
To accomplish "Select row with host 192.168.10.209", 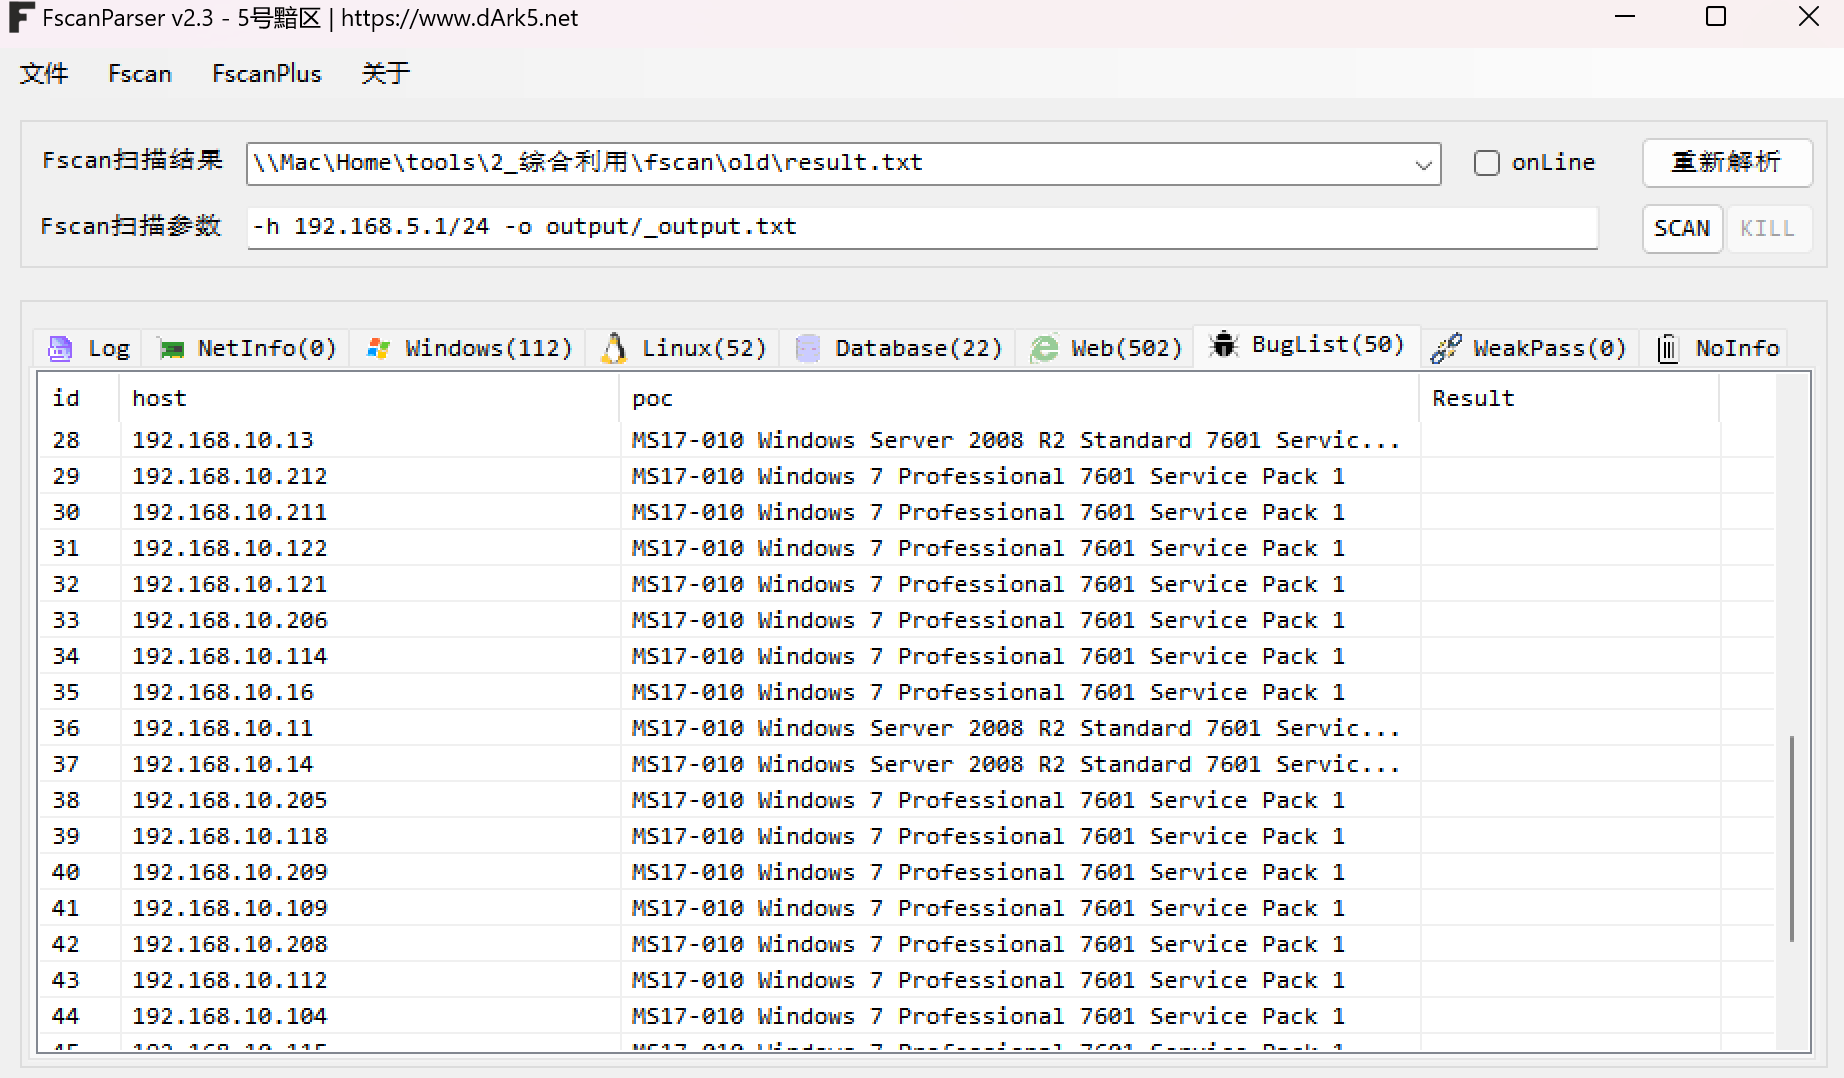I will coord(905,872).
